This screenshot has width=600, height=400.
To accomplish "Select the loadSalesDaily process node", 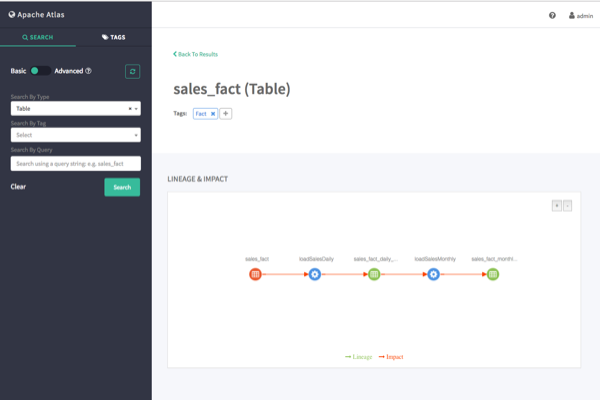I will [x=314, y=274].
